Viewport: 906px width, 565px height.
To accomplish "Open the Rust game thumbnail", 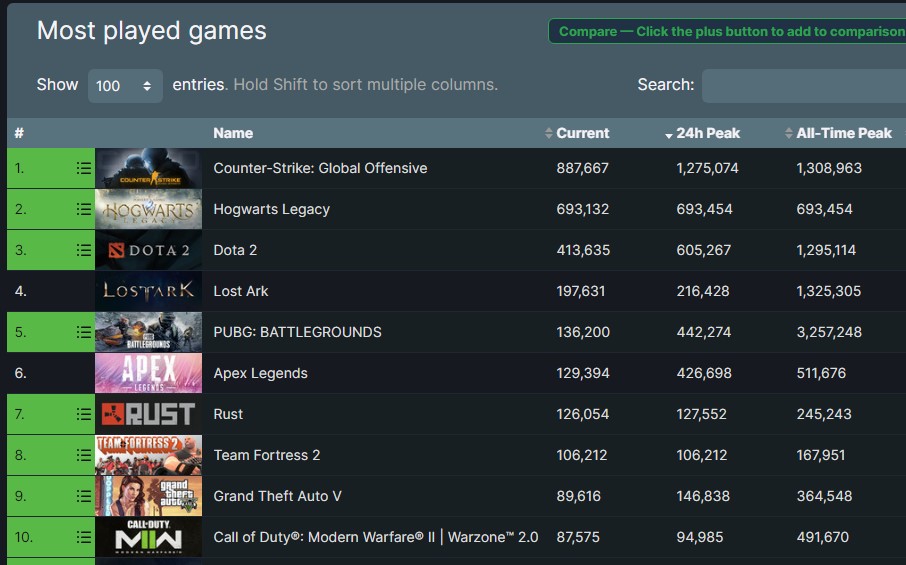I will click(148, 414).
